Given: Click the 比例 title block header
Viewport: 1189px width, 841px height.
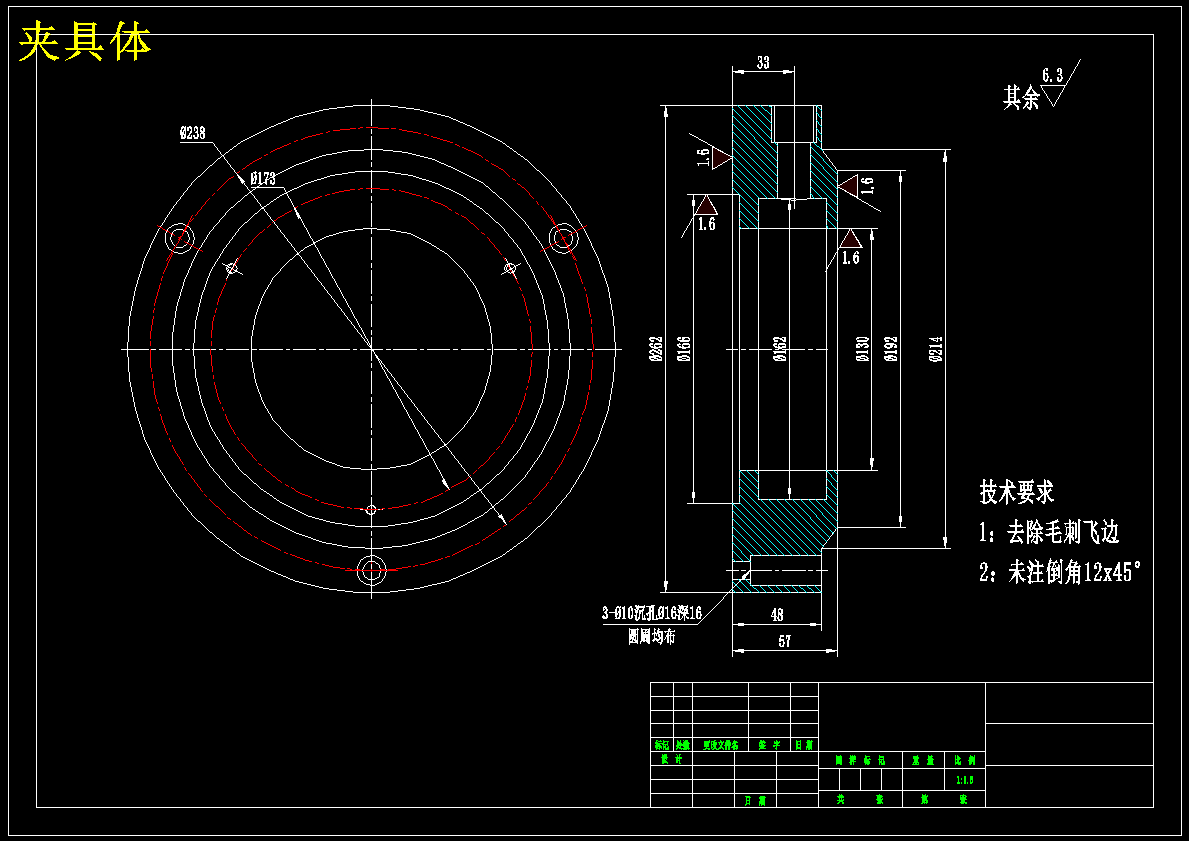Looking at the screenshot, I should click(965, 760).
